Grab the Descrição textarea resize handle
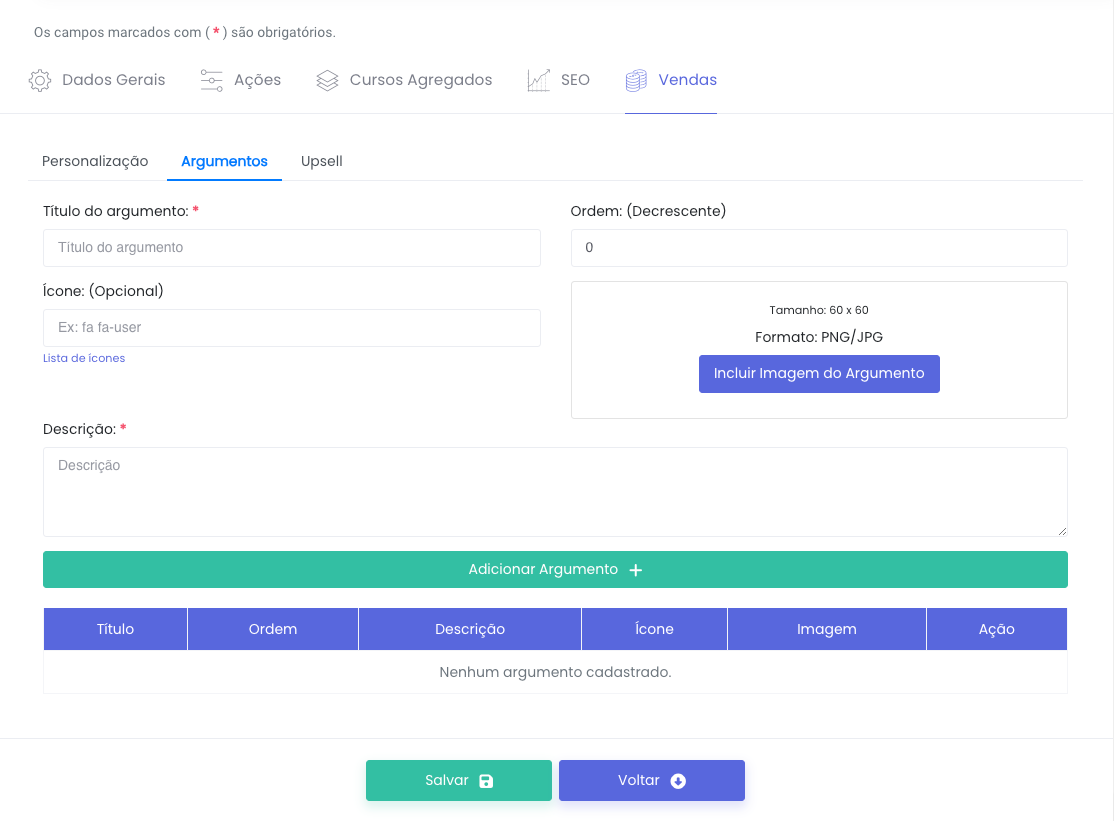Viewport: 1114px width, 821px height. point(1062,531)
